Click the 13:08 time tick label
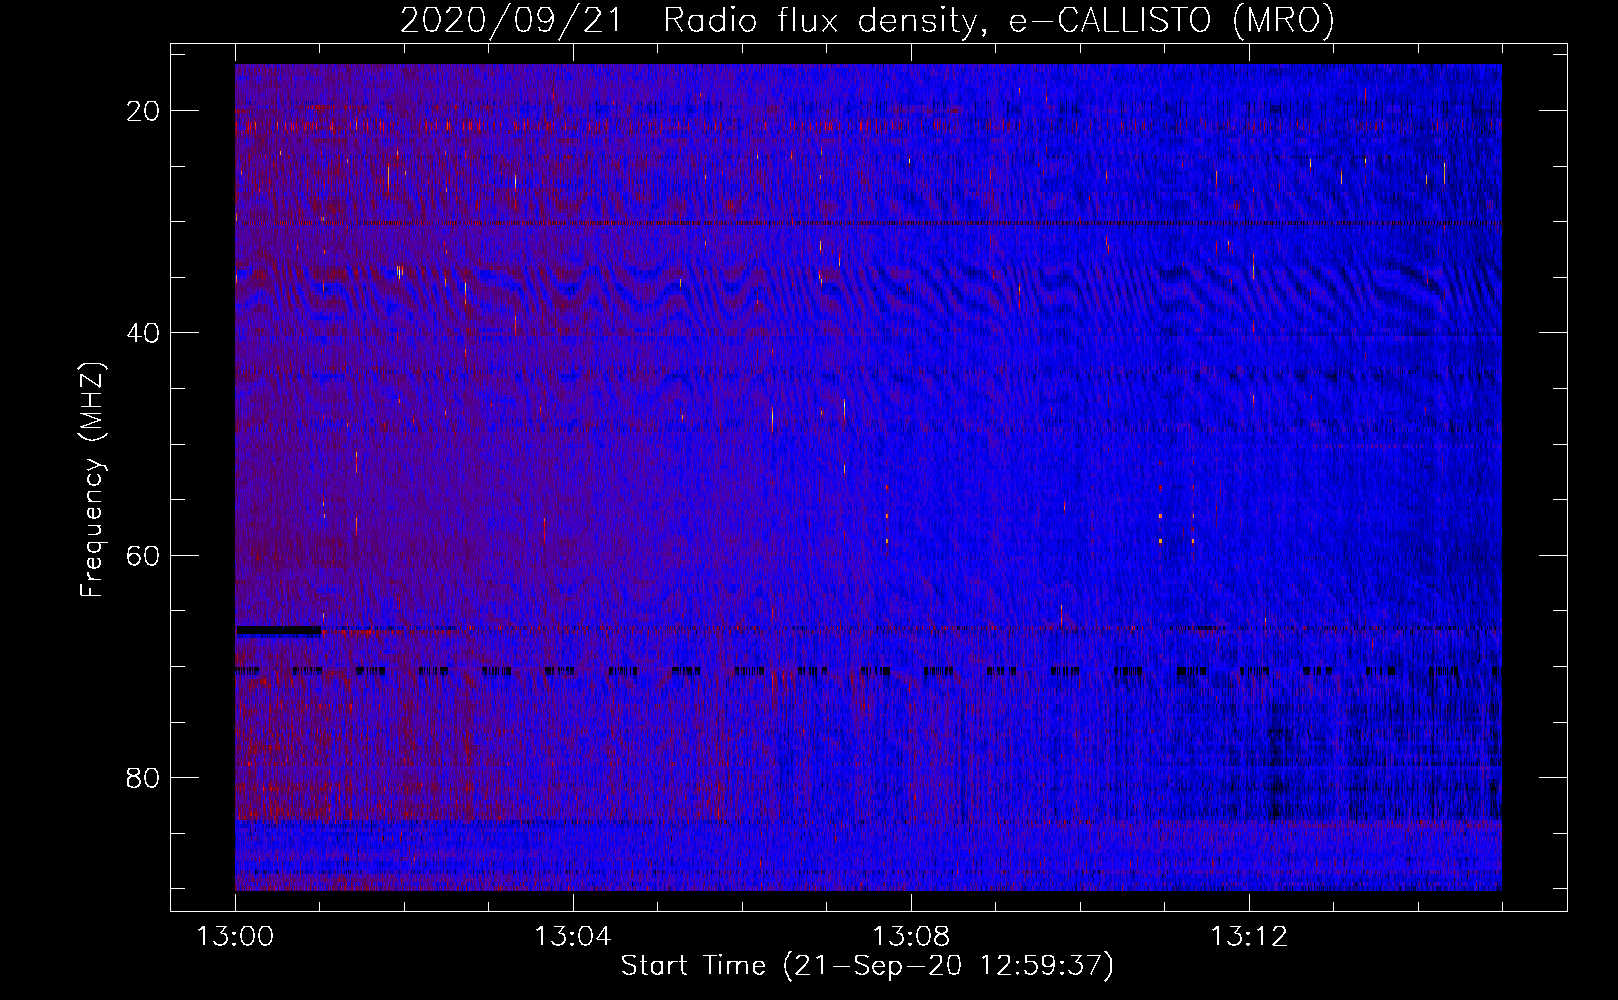 pos(911,937)
